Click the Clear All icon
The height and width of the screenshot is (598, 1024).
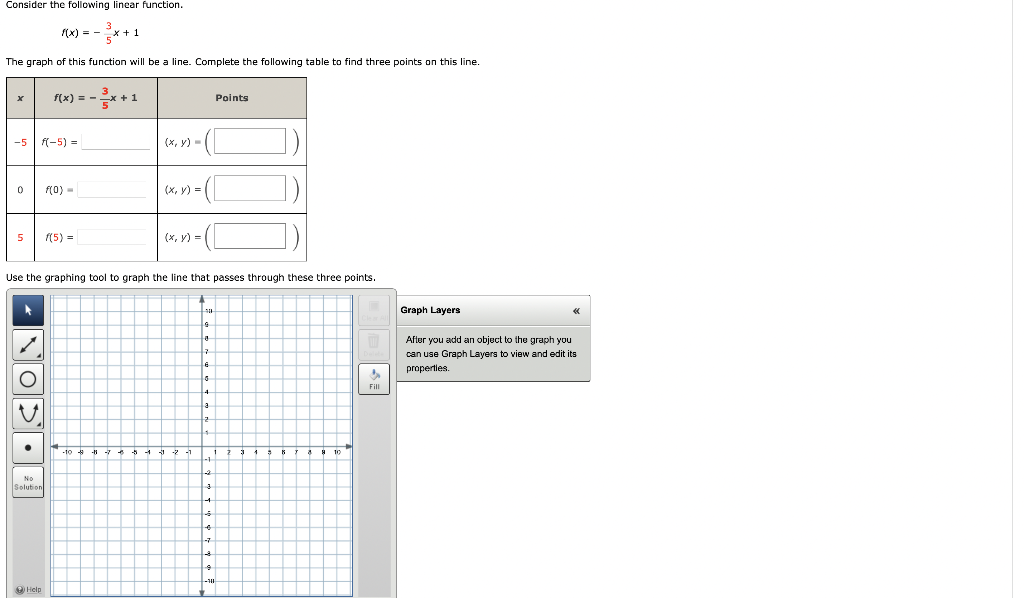pos(373,310)
